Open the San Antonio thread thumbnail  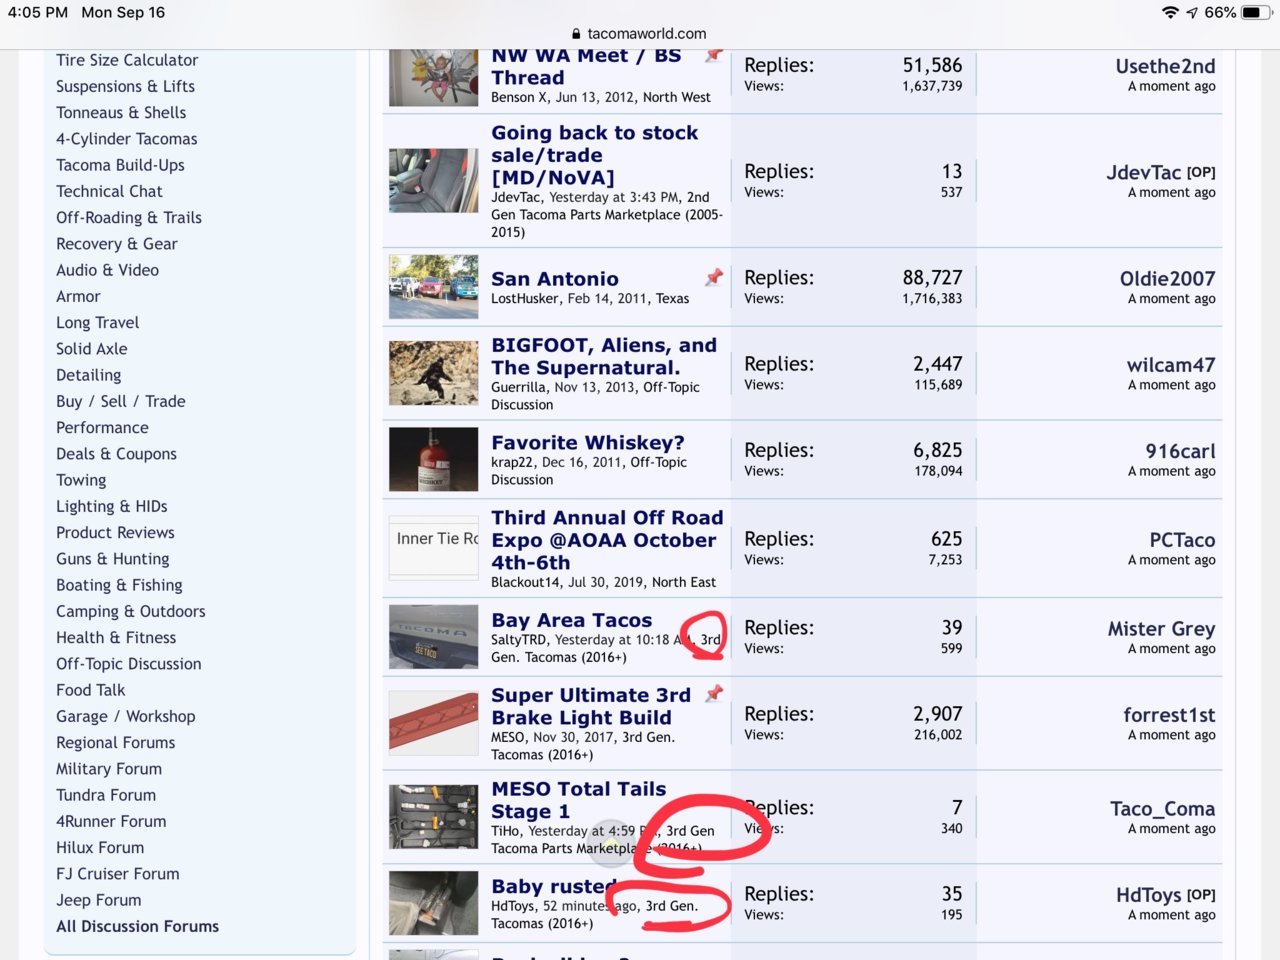click(433, 287)
